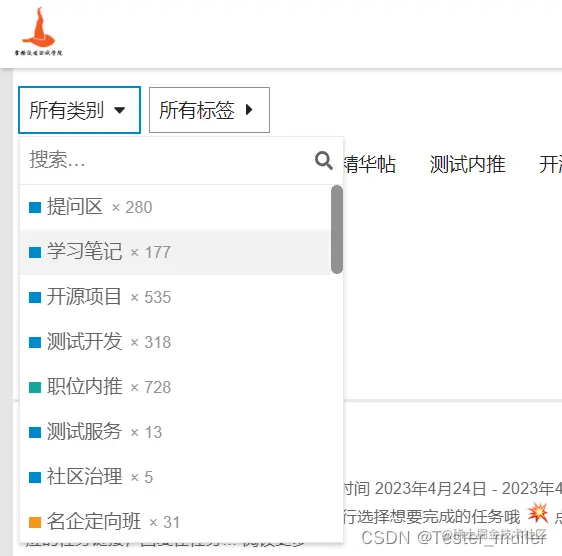The width and height of the screenshot is (562, 556).
Task: Choose the 测试开发 category
Action: click(175, 342)
